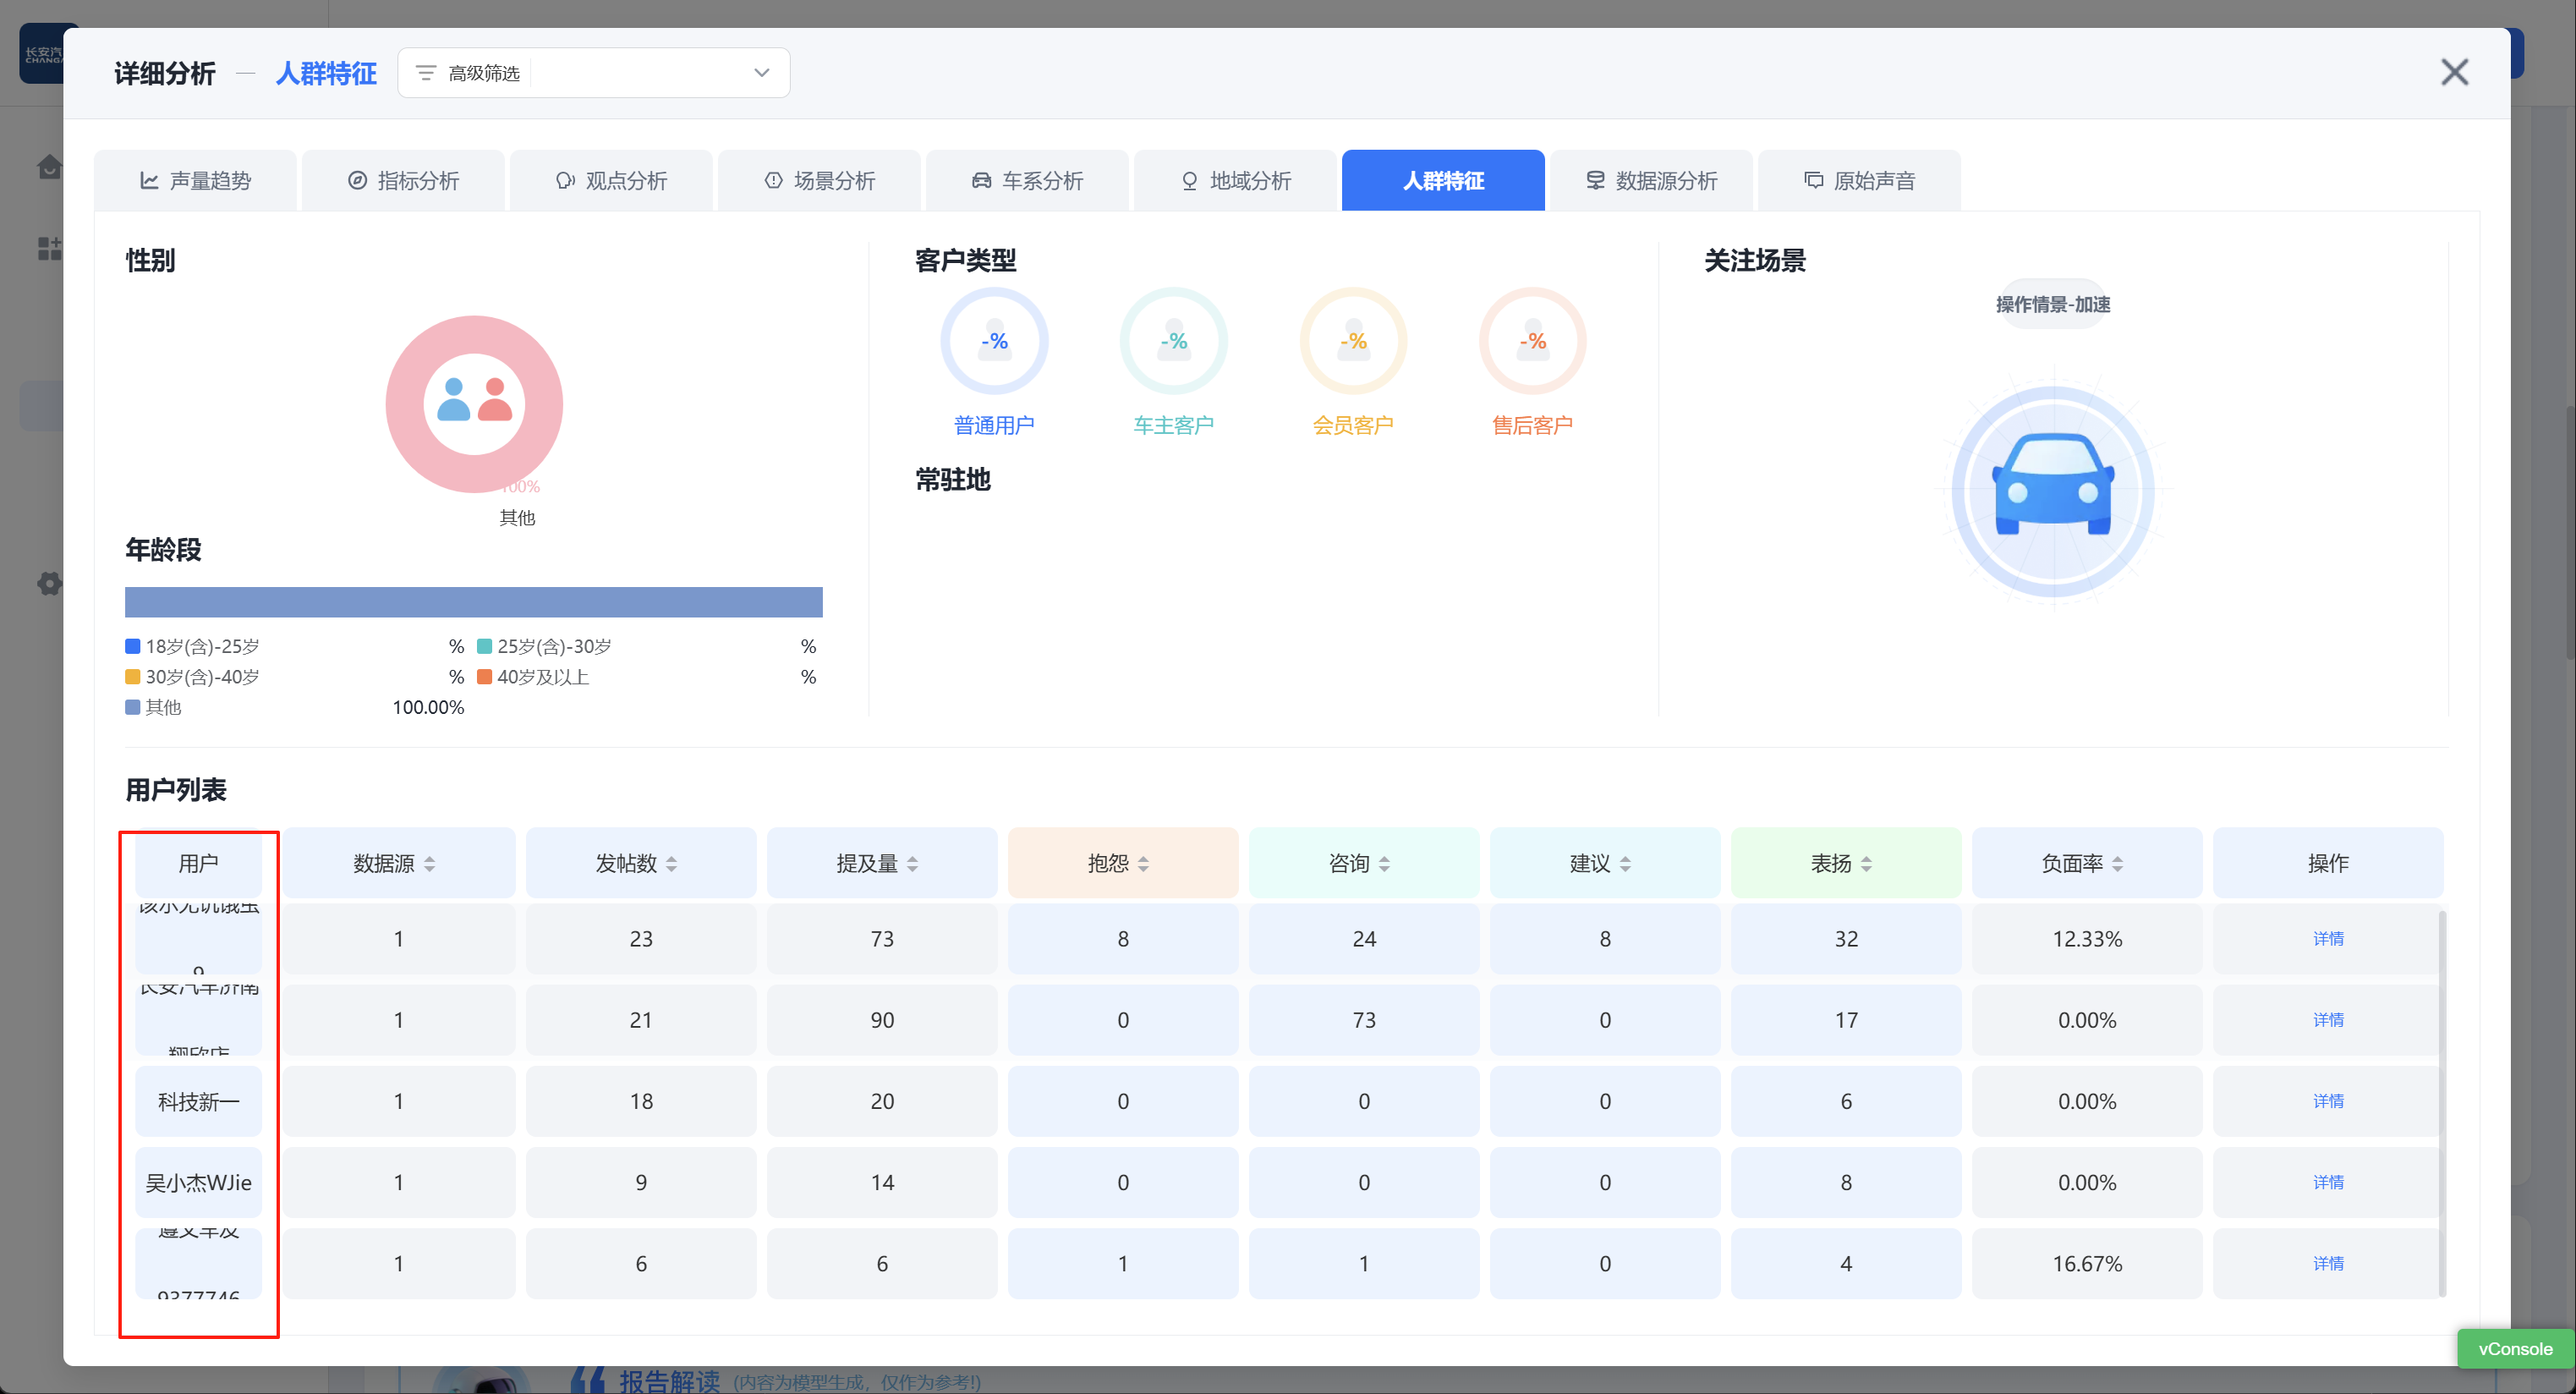Image resolution: width=2576 pixels, height=1394 pixels.
Task: Click the 会员客户 percent icon
Action: tap(1353, 341)
